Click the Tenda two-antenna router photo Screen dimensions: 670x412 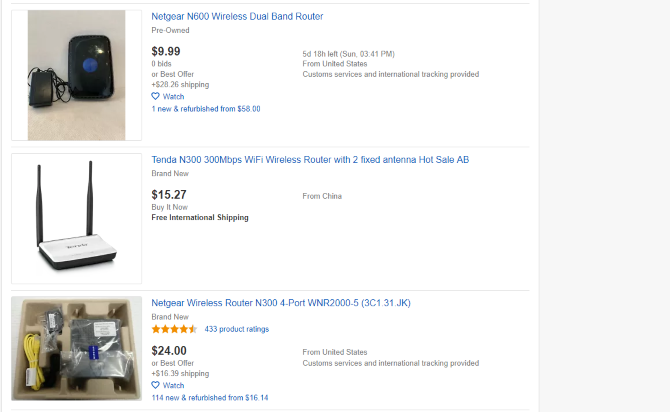click(76, 218)
